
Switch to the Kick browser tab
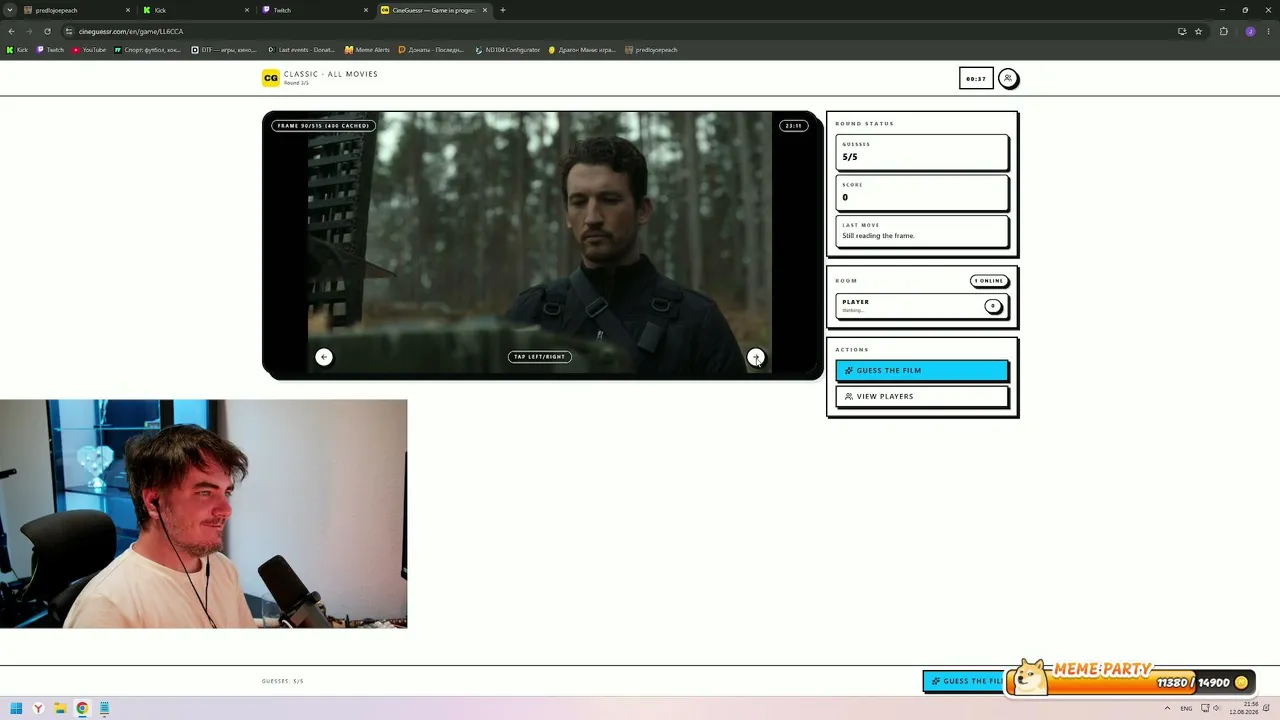(x=196, y=10)
